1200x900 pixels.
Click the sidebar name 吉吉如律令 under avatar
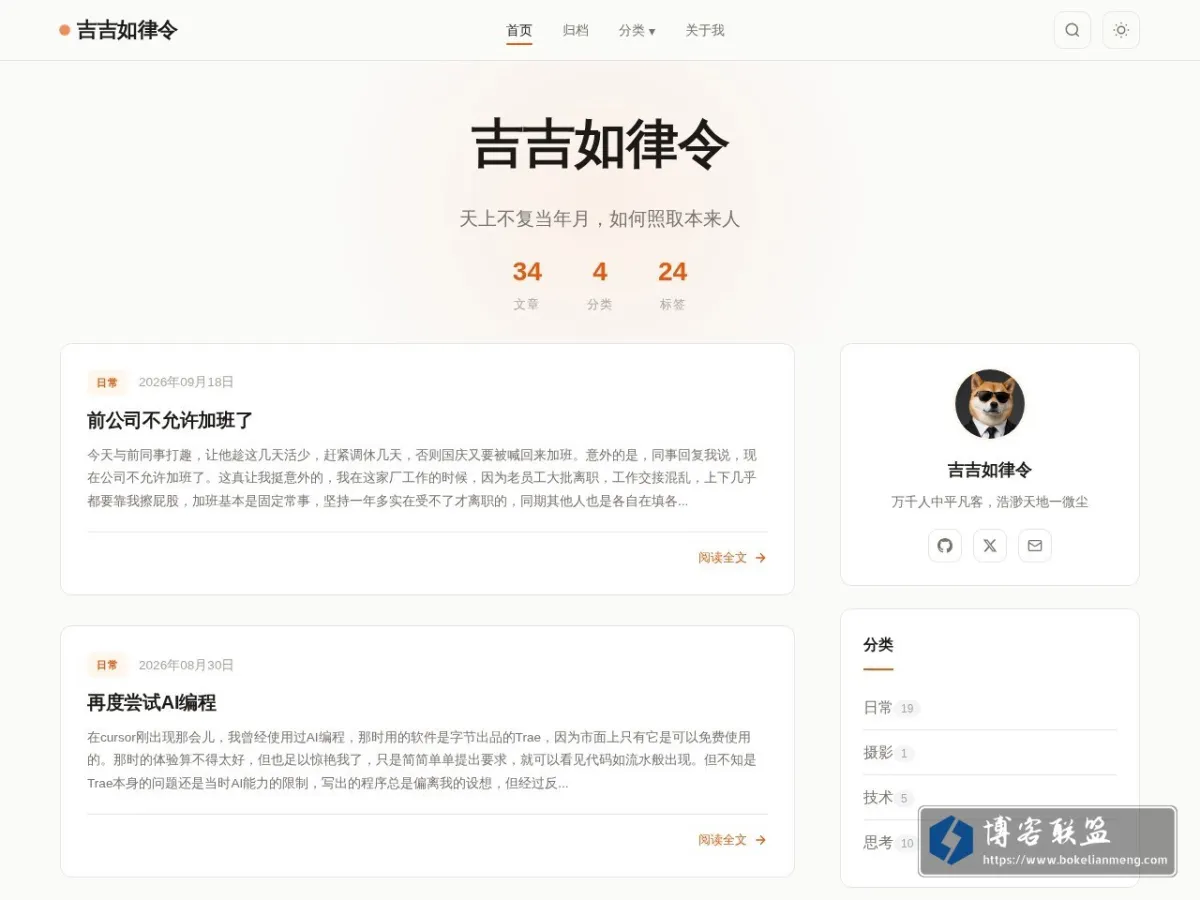coord(990,470)
